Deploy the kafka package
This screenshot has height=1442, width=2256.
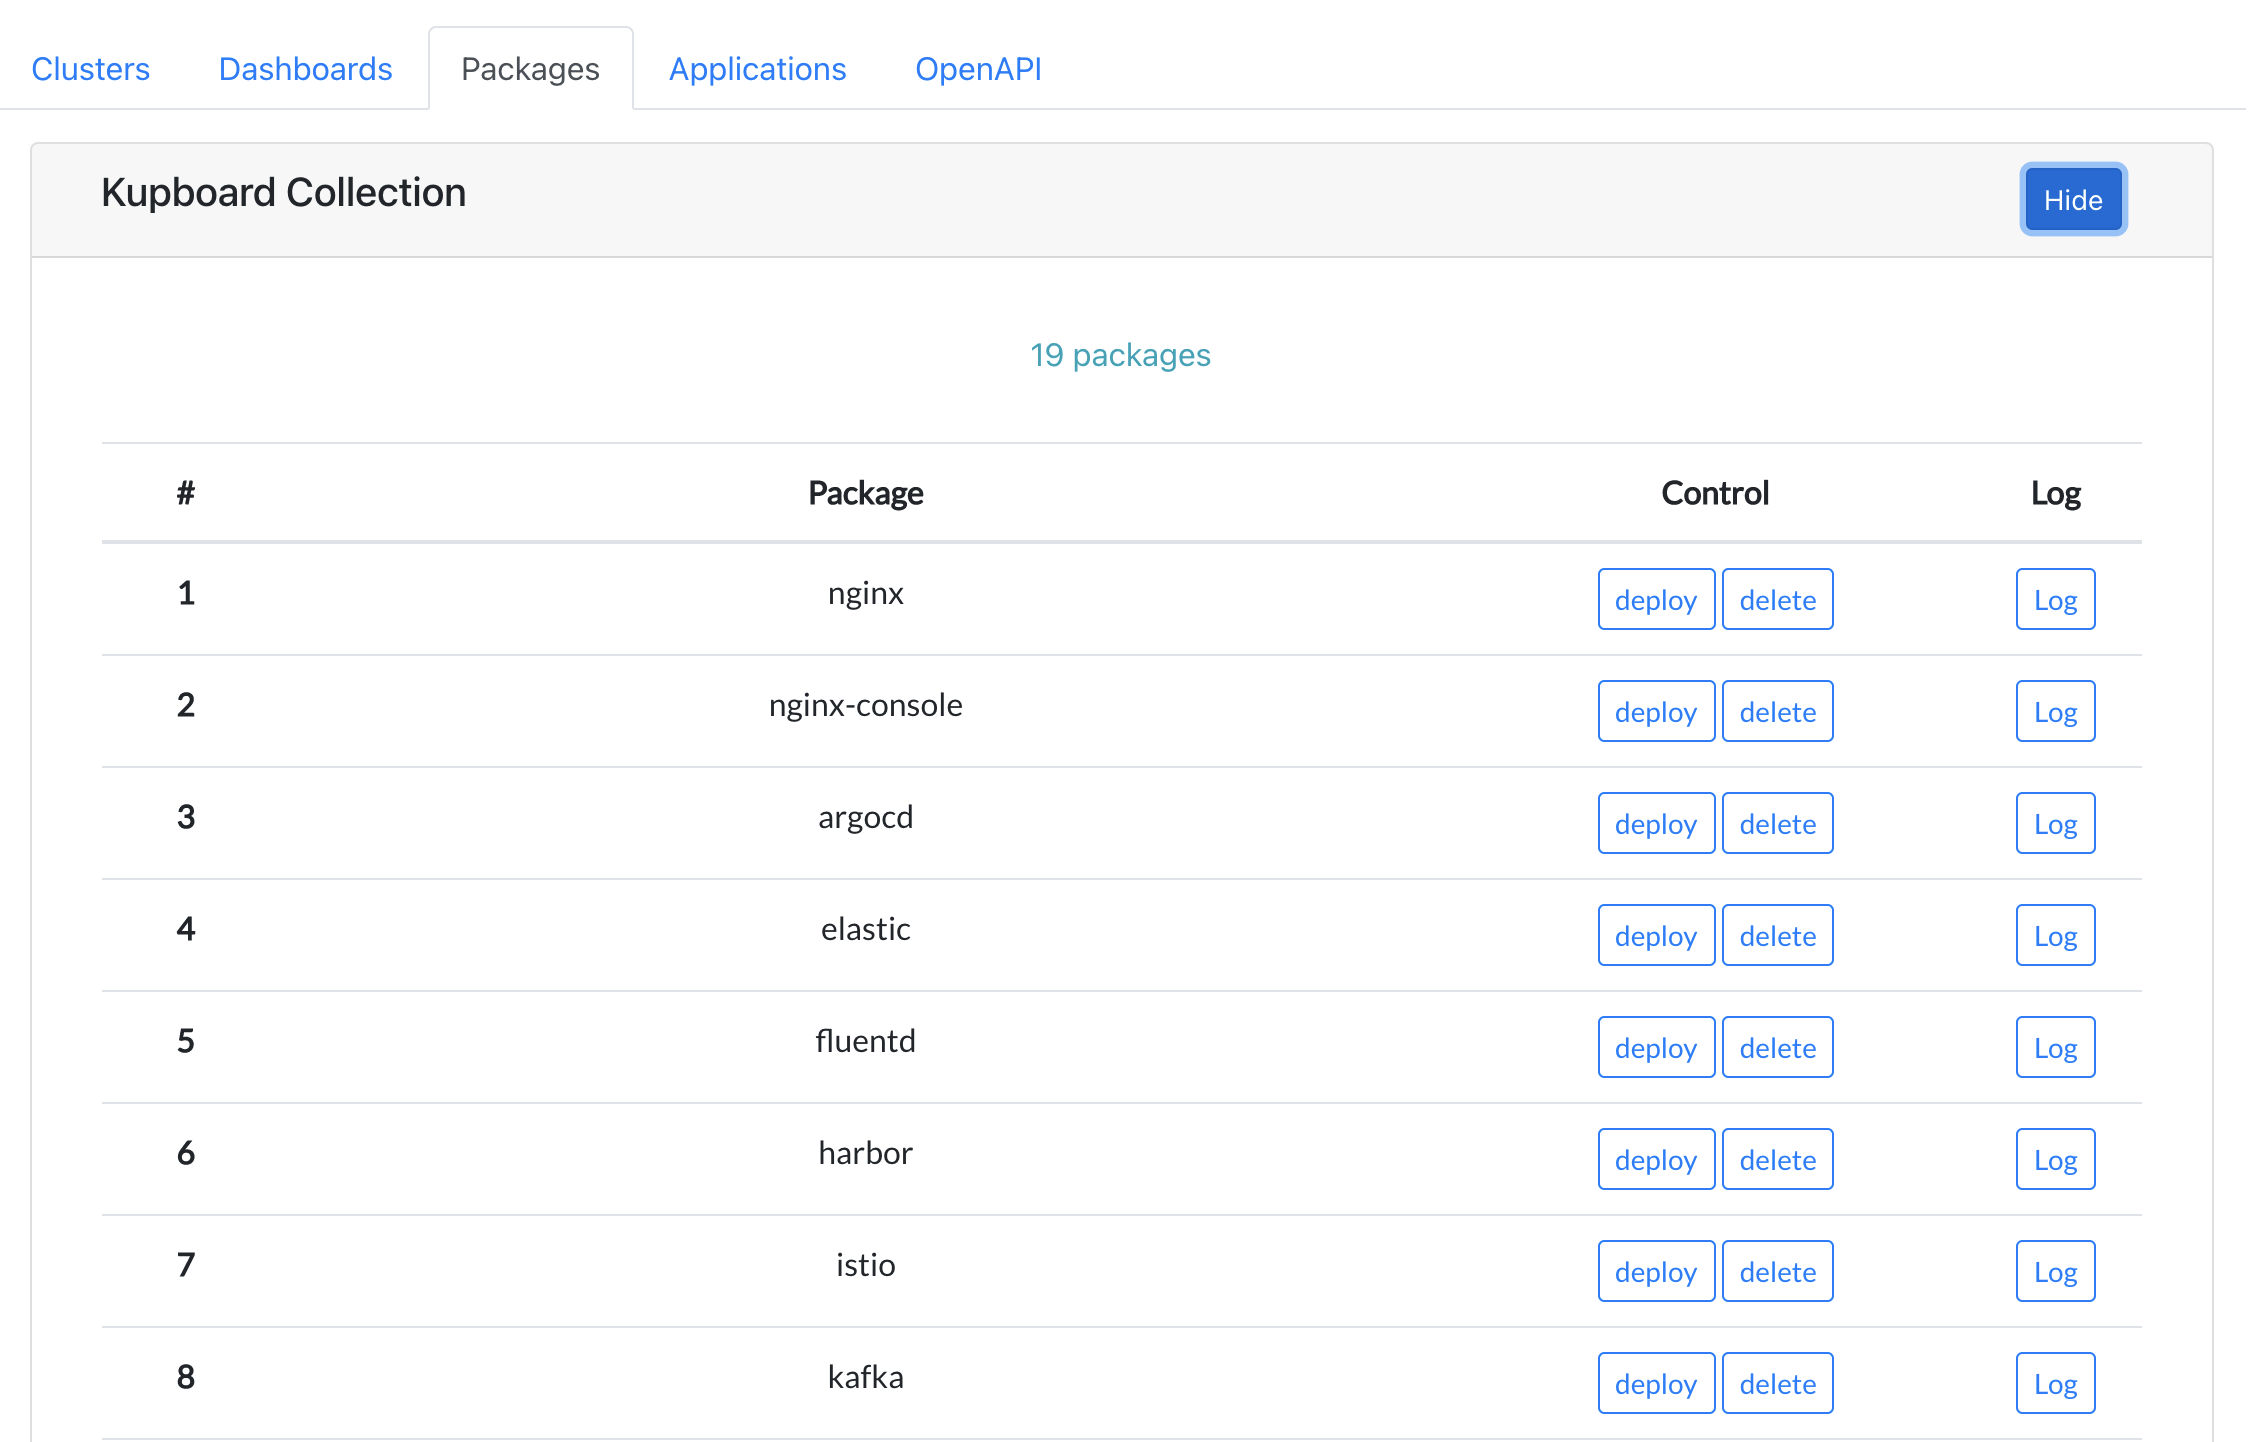1656,1384
